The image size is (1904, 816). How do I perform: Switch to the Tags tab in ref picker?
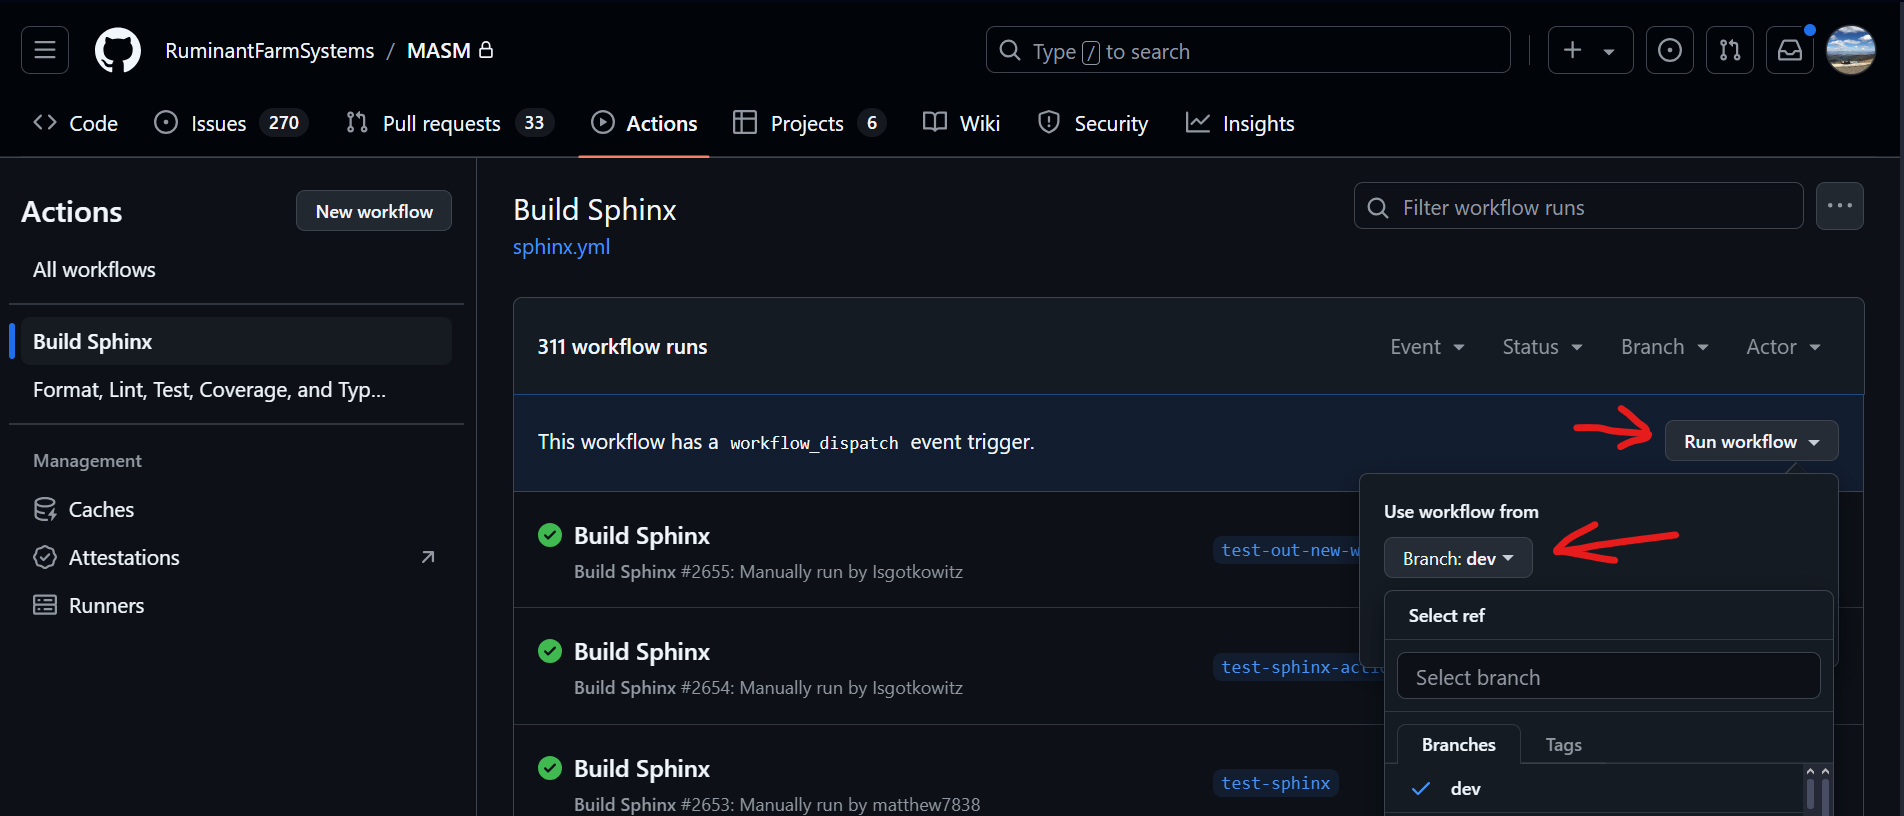[1563, 745]
